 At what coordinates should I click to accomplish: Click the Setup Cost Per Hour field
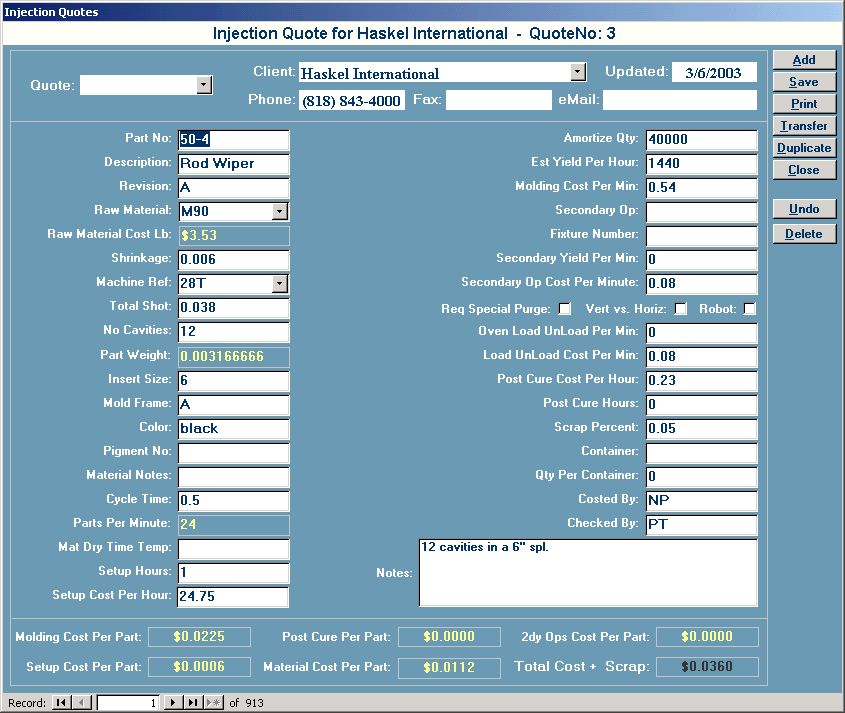point(233,597)
